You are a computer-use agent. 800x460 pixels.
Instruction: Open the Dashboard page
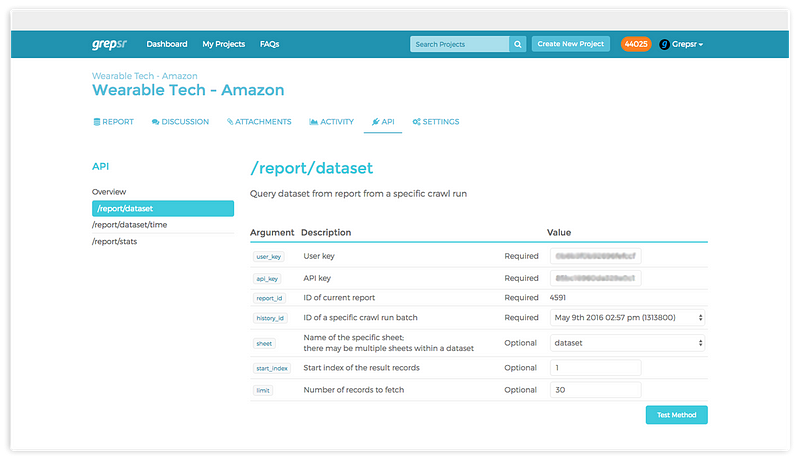pos(167,44)
